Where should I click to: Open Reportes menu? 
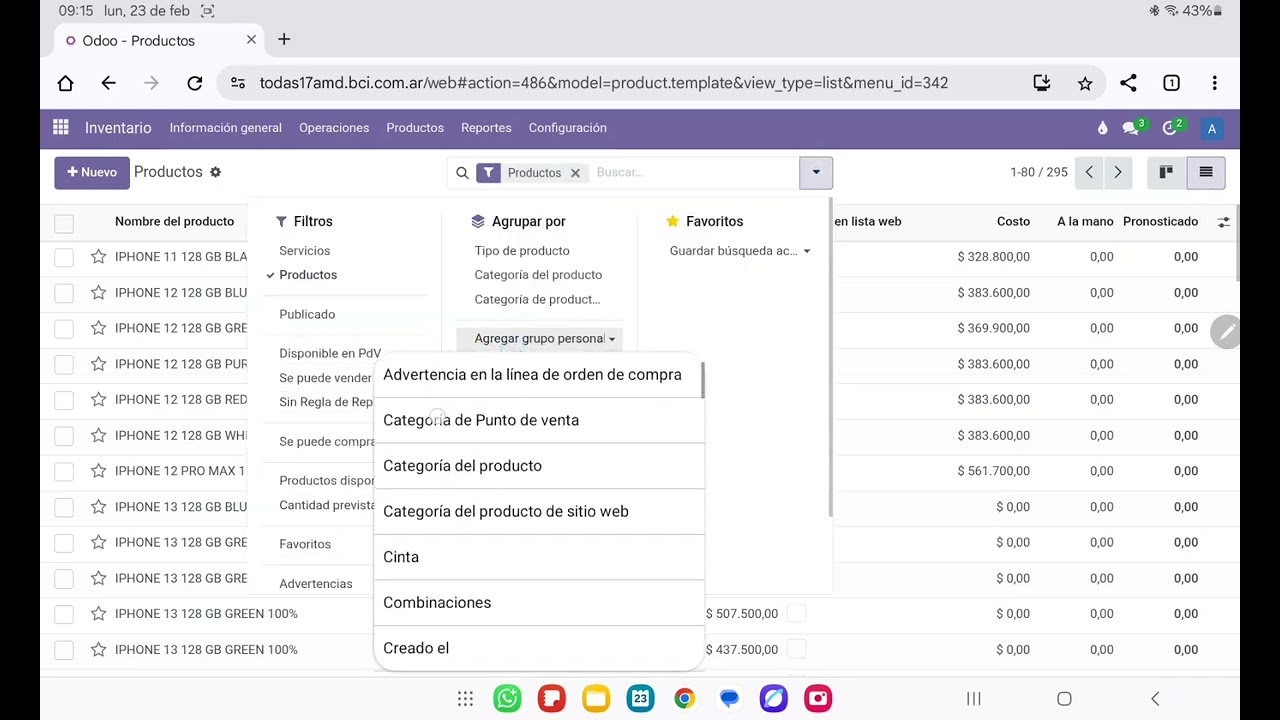coord(486,128)
